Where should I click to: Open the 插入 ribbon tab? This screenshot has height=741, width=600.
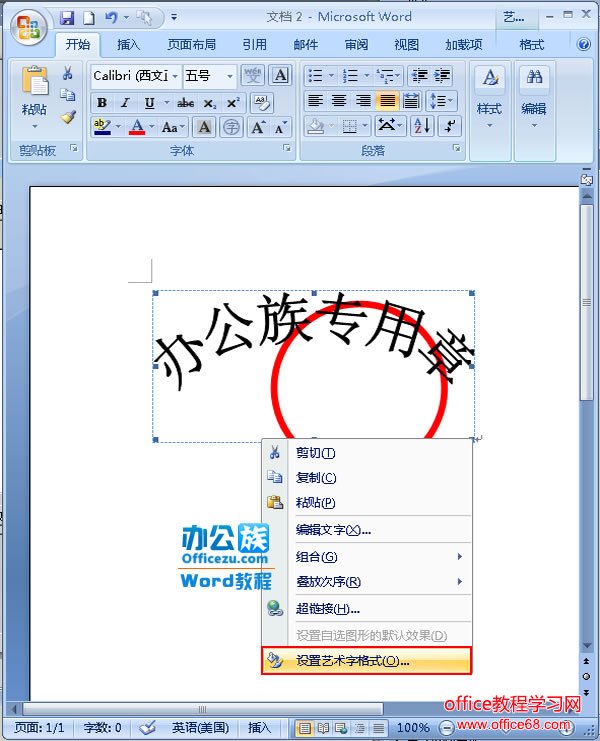coord(129,45)
